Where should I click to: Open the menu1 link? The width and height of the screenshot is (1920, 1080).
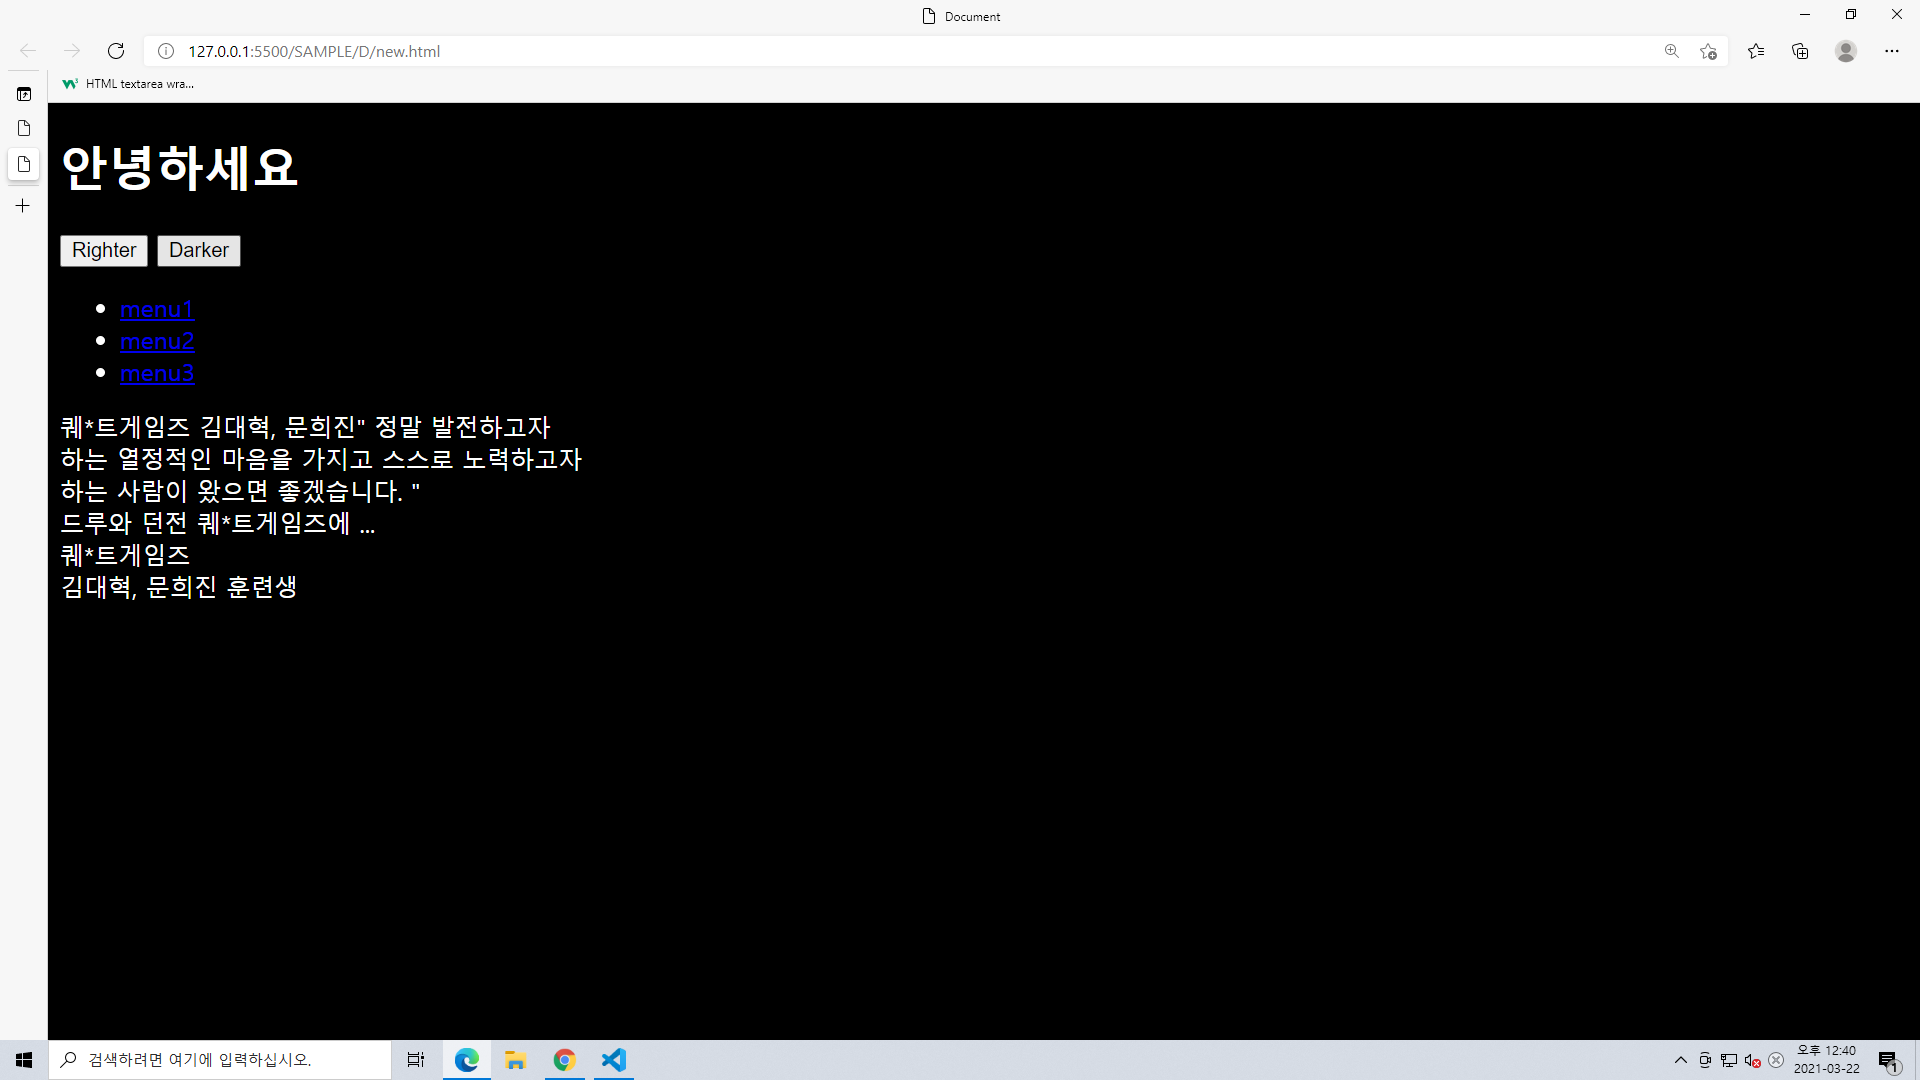[156, 310]
